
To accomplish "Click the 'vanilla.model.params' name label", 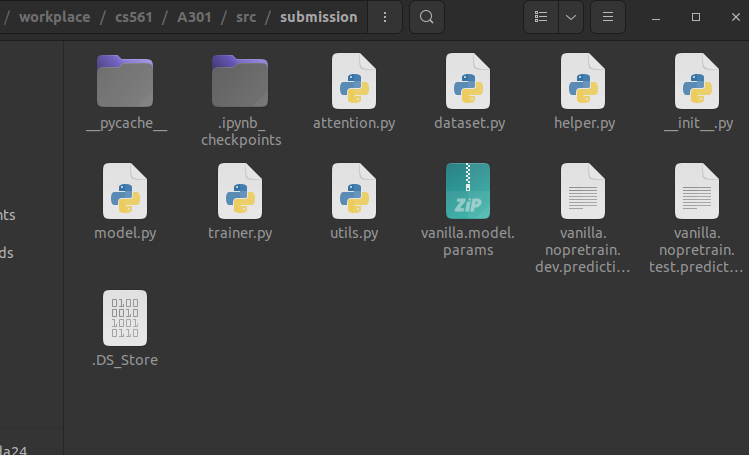I will click(x=468, y=242).
